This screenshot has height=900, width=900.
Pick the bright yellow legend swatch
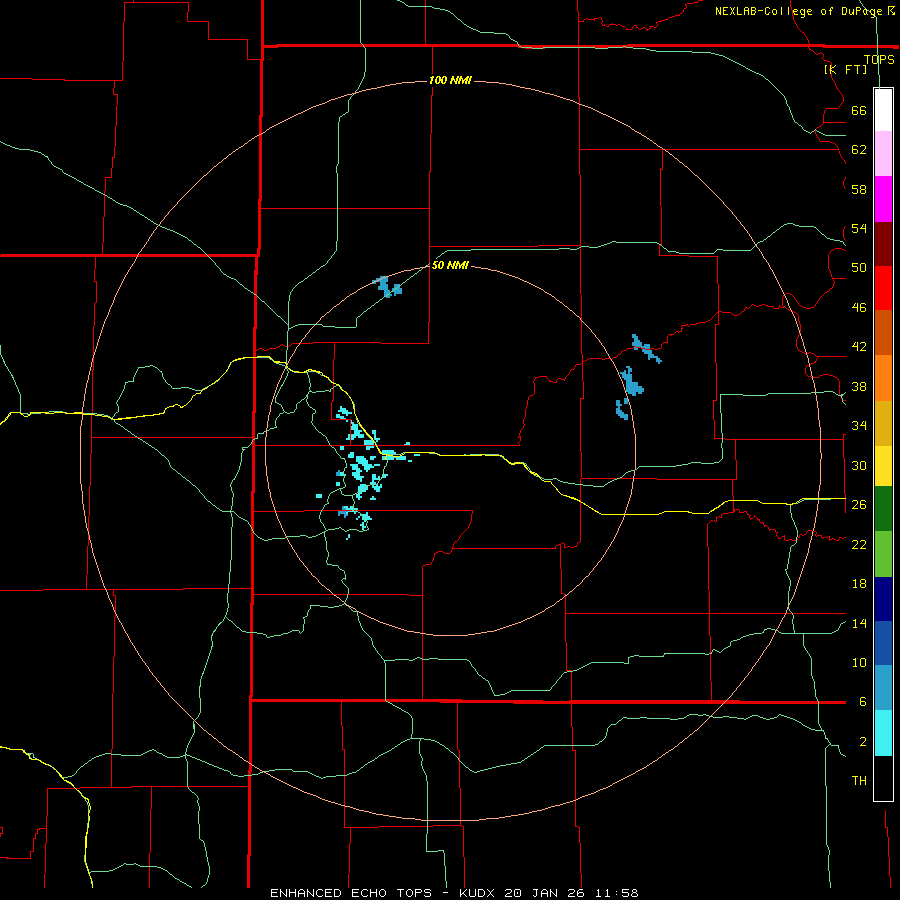pyautogui.click(x=883, y=466)
